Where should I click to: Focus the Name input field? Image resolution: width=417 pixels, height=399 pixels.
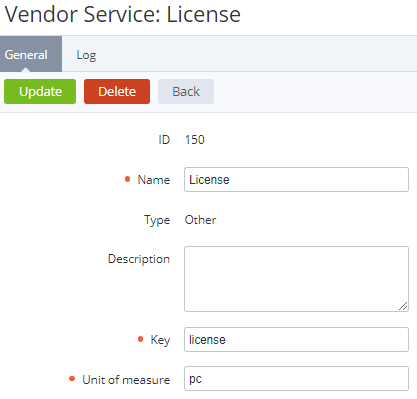[296, 180]
